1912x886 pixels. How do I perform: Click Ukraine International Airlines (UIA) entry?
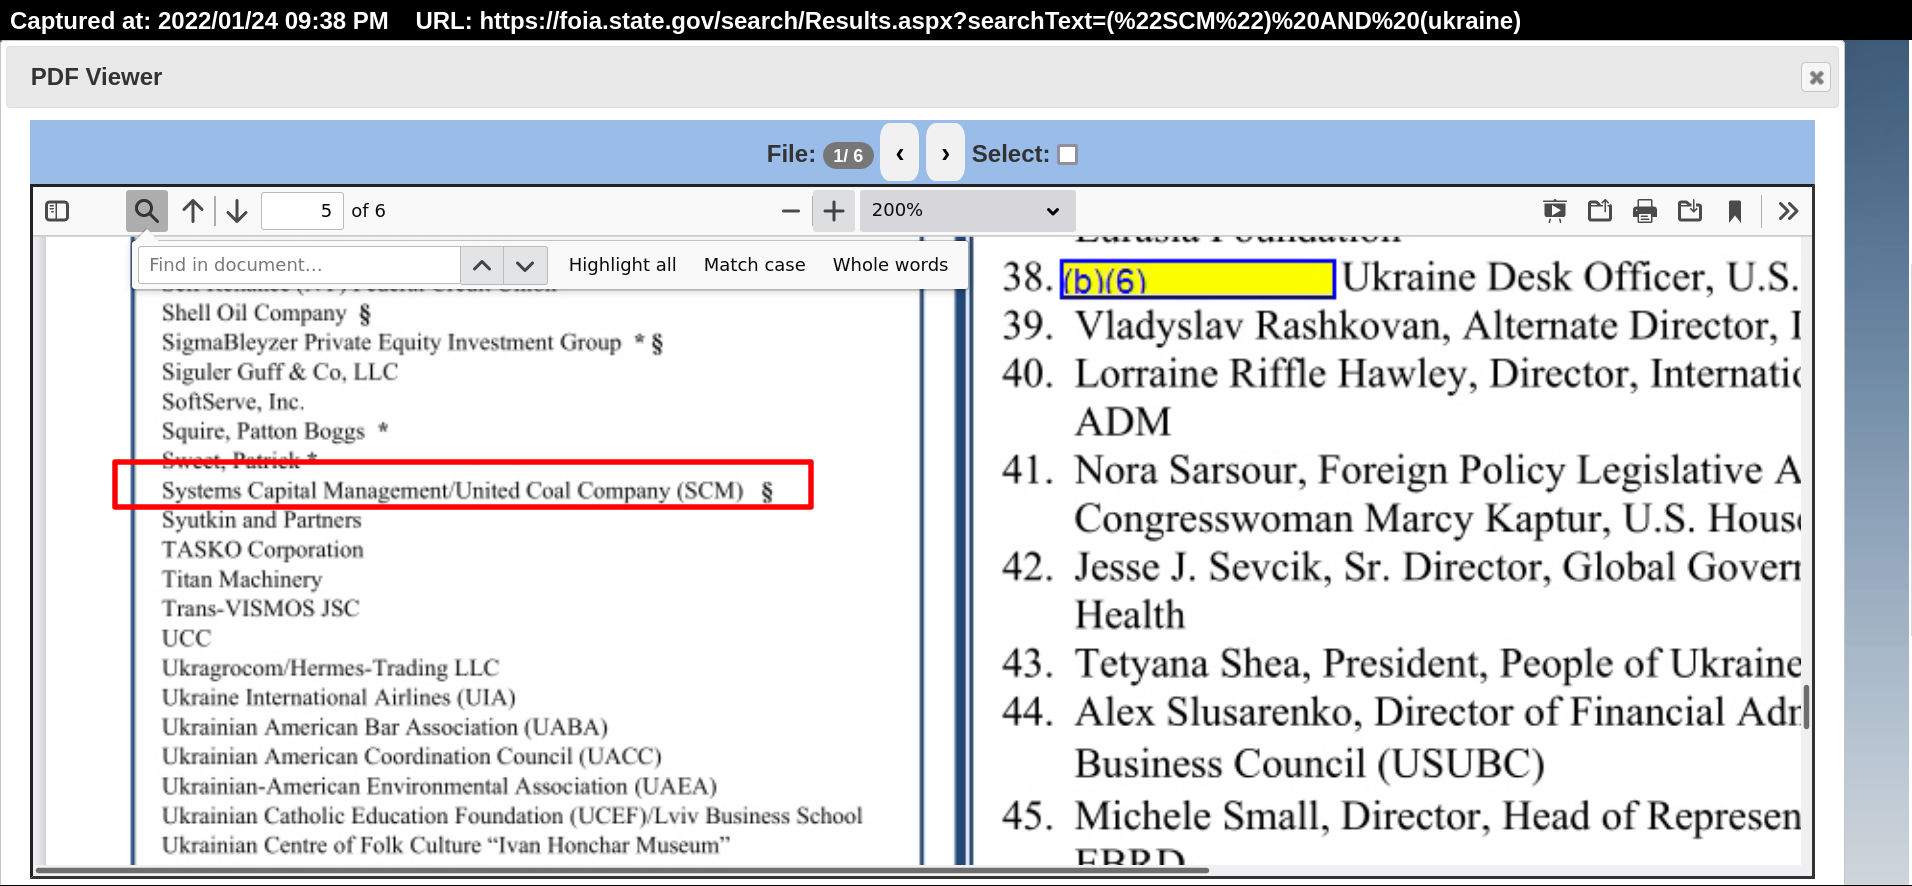pyautogui.click(x=339, y=697)
